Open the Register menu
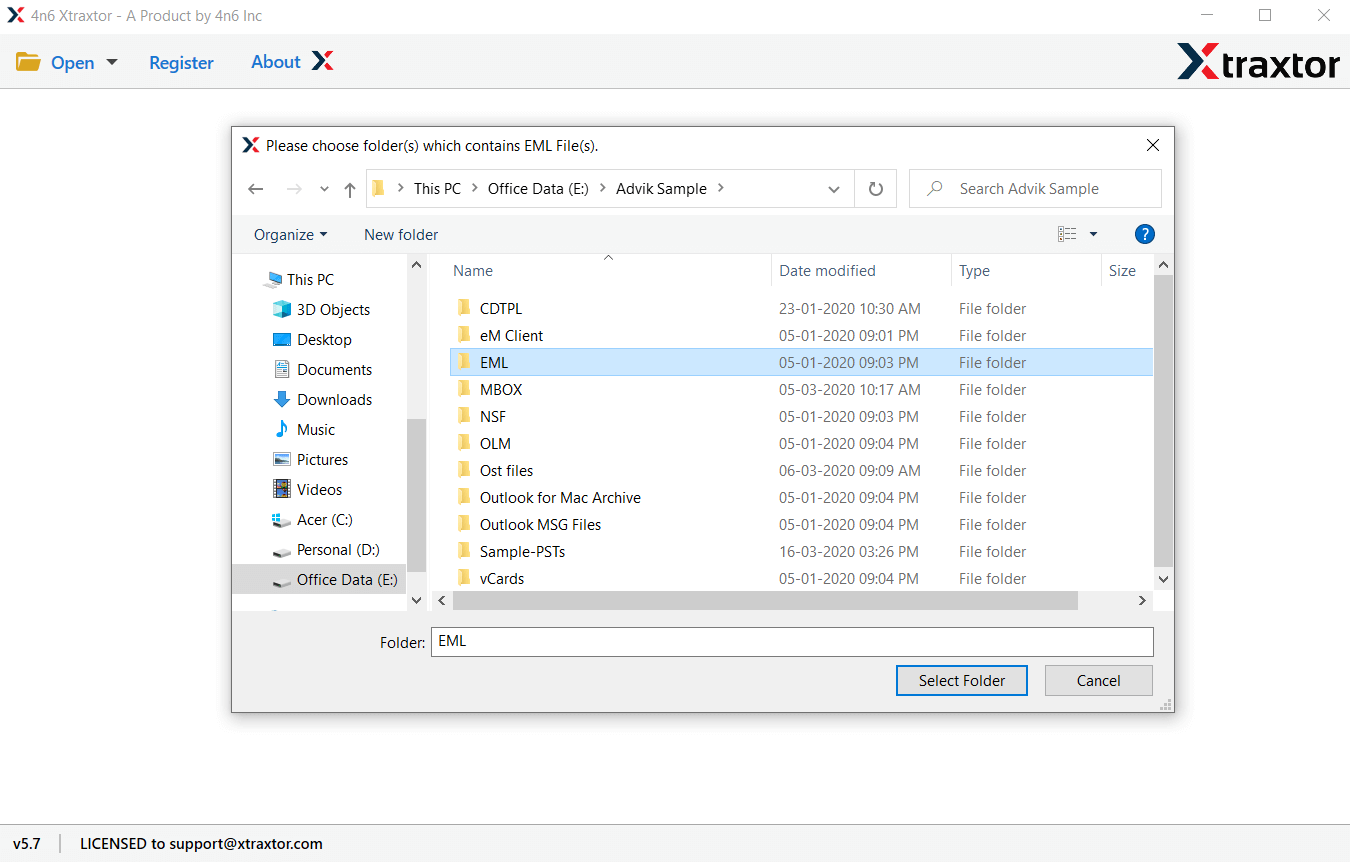1350x862 pixels. pyautogui.click(x=181, y=62)
